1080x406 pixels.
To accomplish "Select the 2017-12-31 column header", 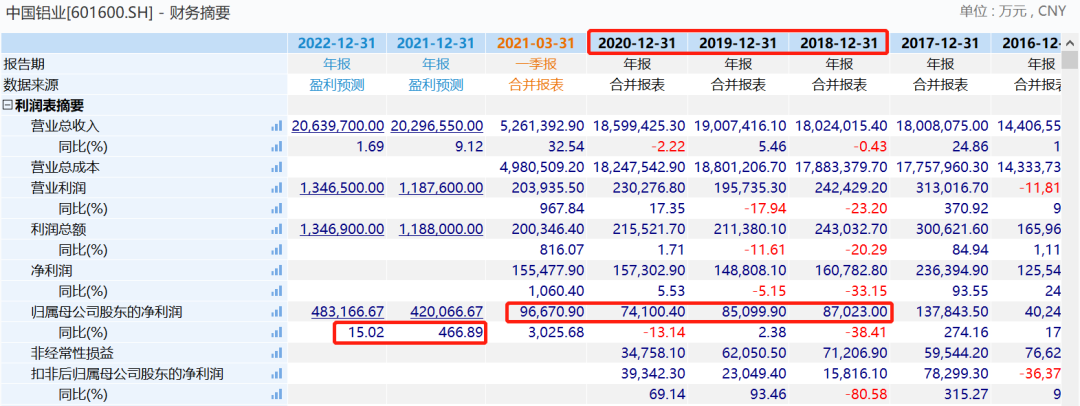I will [x=940, y=43].
